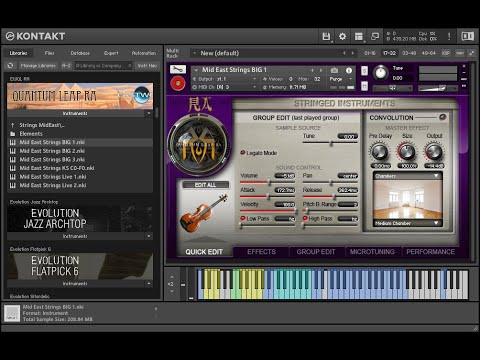Select next multi preset arrow
This screenshot has height=360, width=480.
click(352, 53)
